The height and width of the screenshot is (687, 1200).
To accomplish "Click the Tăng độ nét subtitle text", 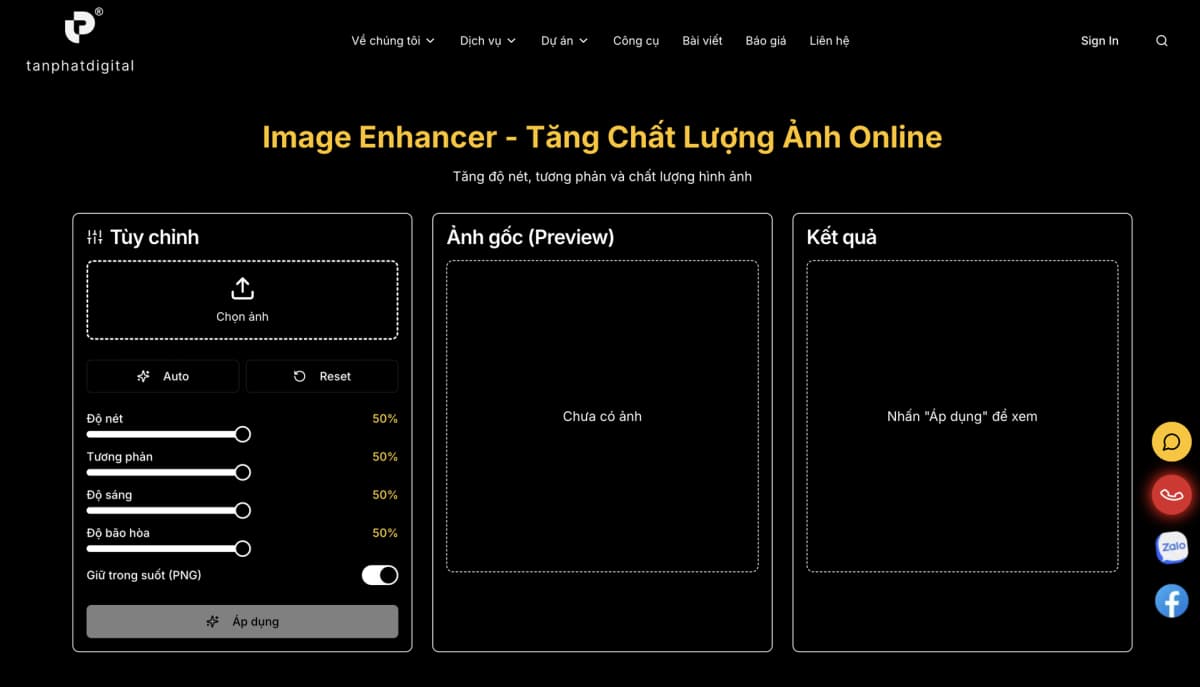I will 602,177.
